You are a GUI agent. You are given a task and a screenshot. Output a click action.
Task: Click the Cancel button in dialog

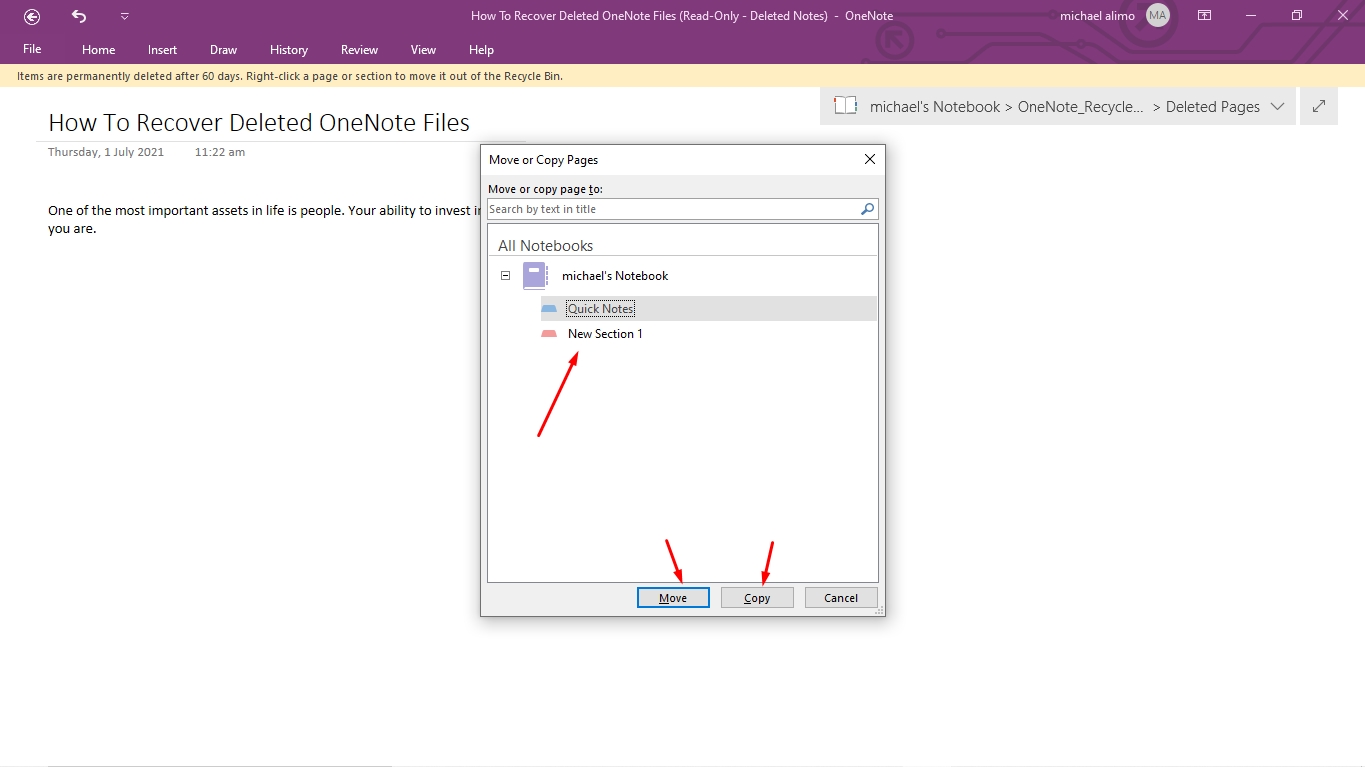(x=841, y=598)
